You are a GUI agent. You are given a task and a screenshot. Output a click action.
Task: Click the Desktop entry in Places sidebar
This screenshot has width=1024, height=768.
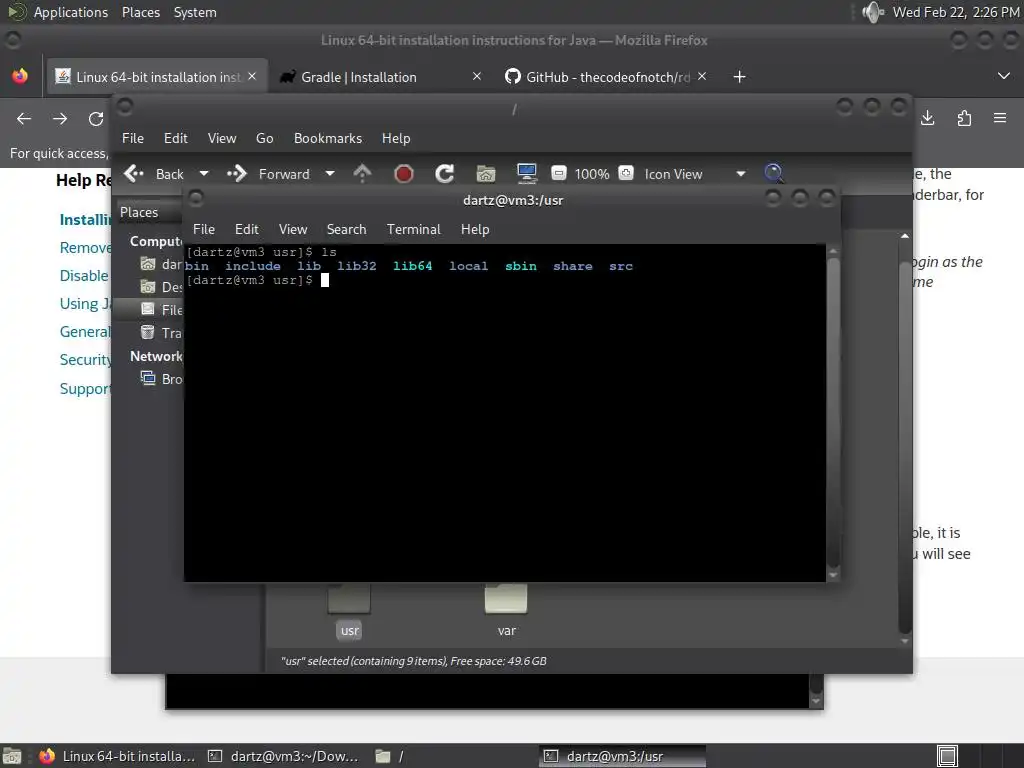tap(161, 287)
